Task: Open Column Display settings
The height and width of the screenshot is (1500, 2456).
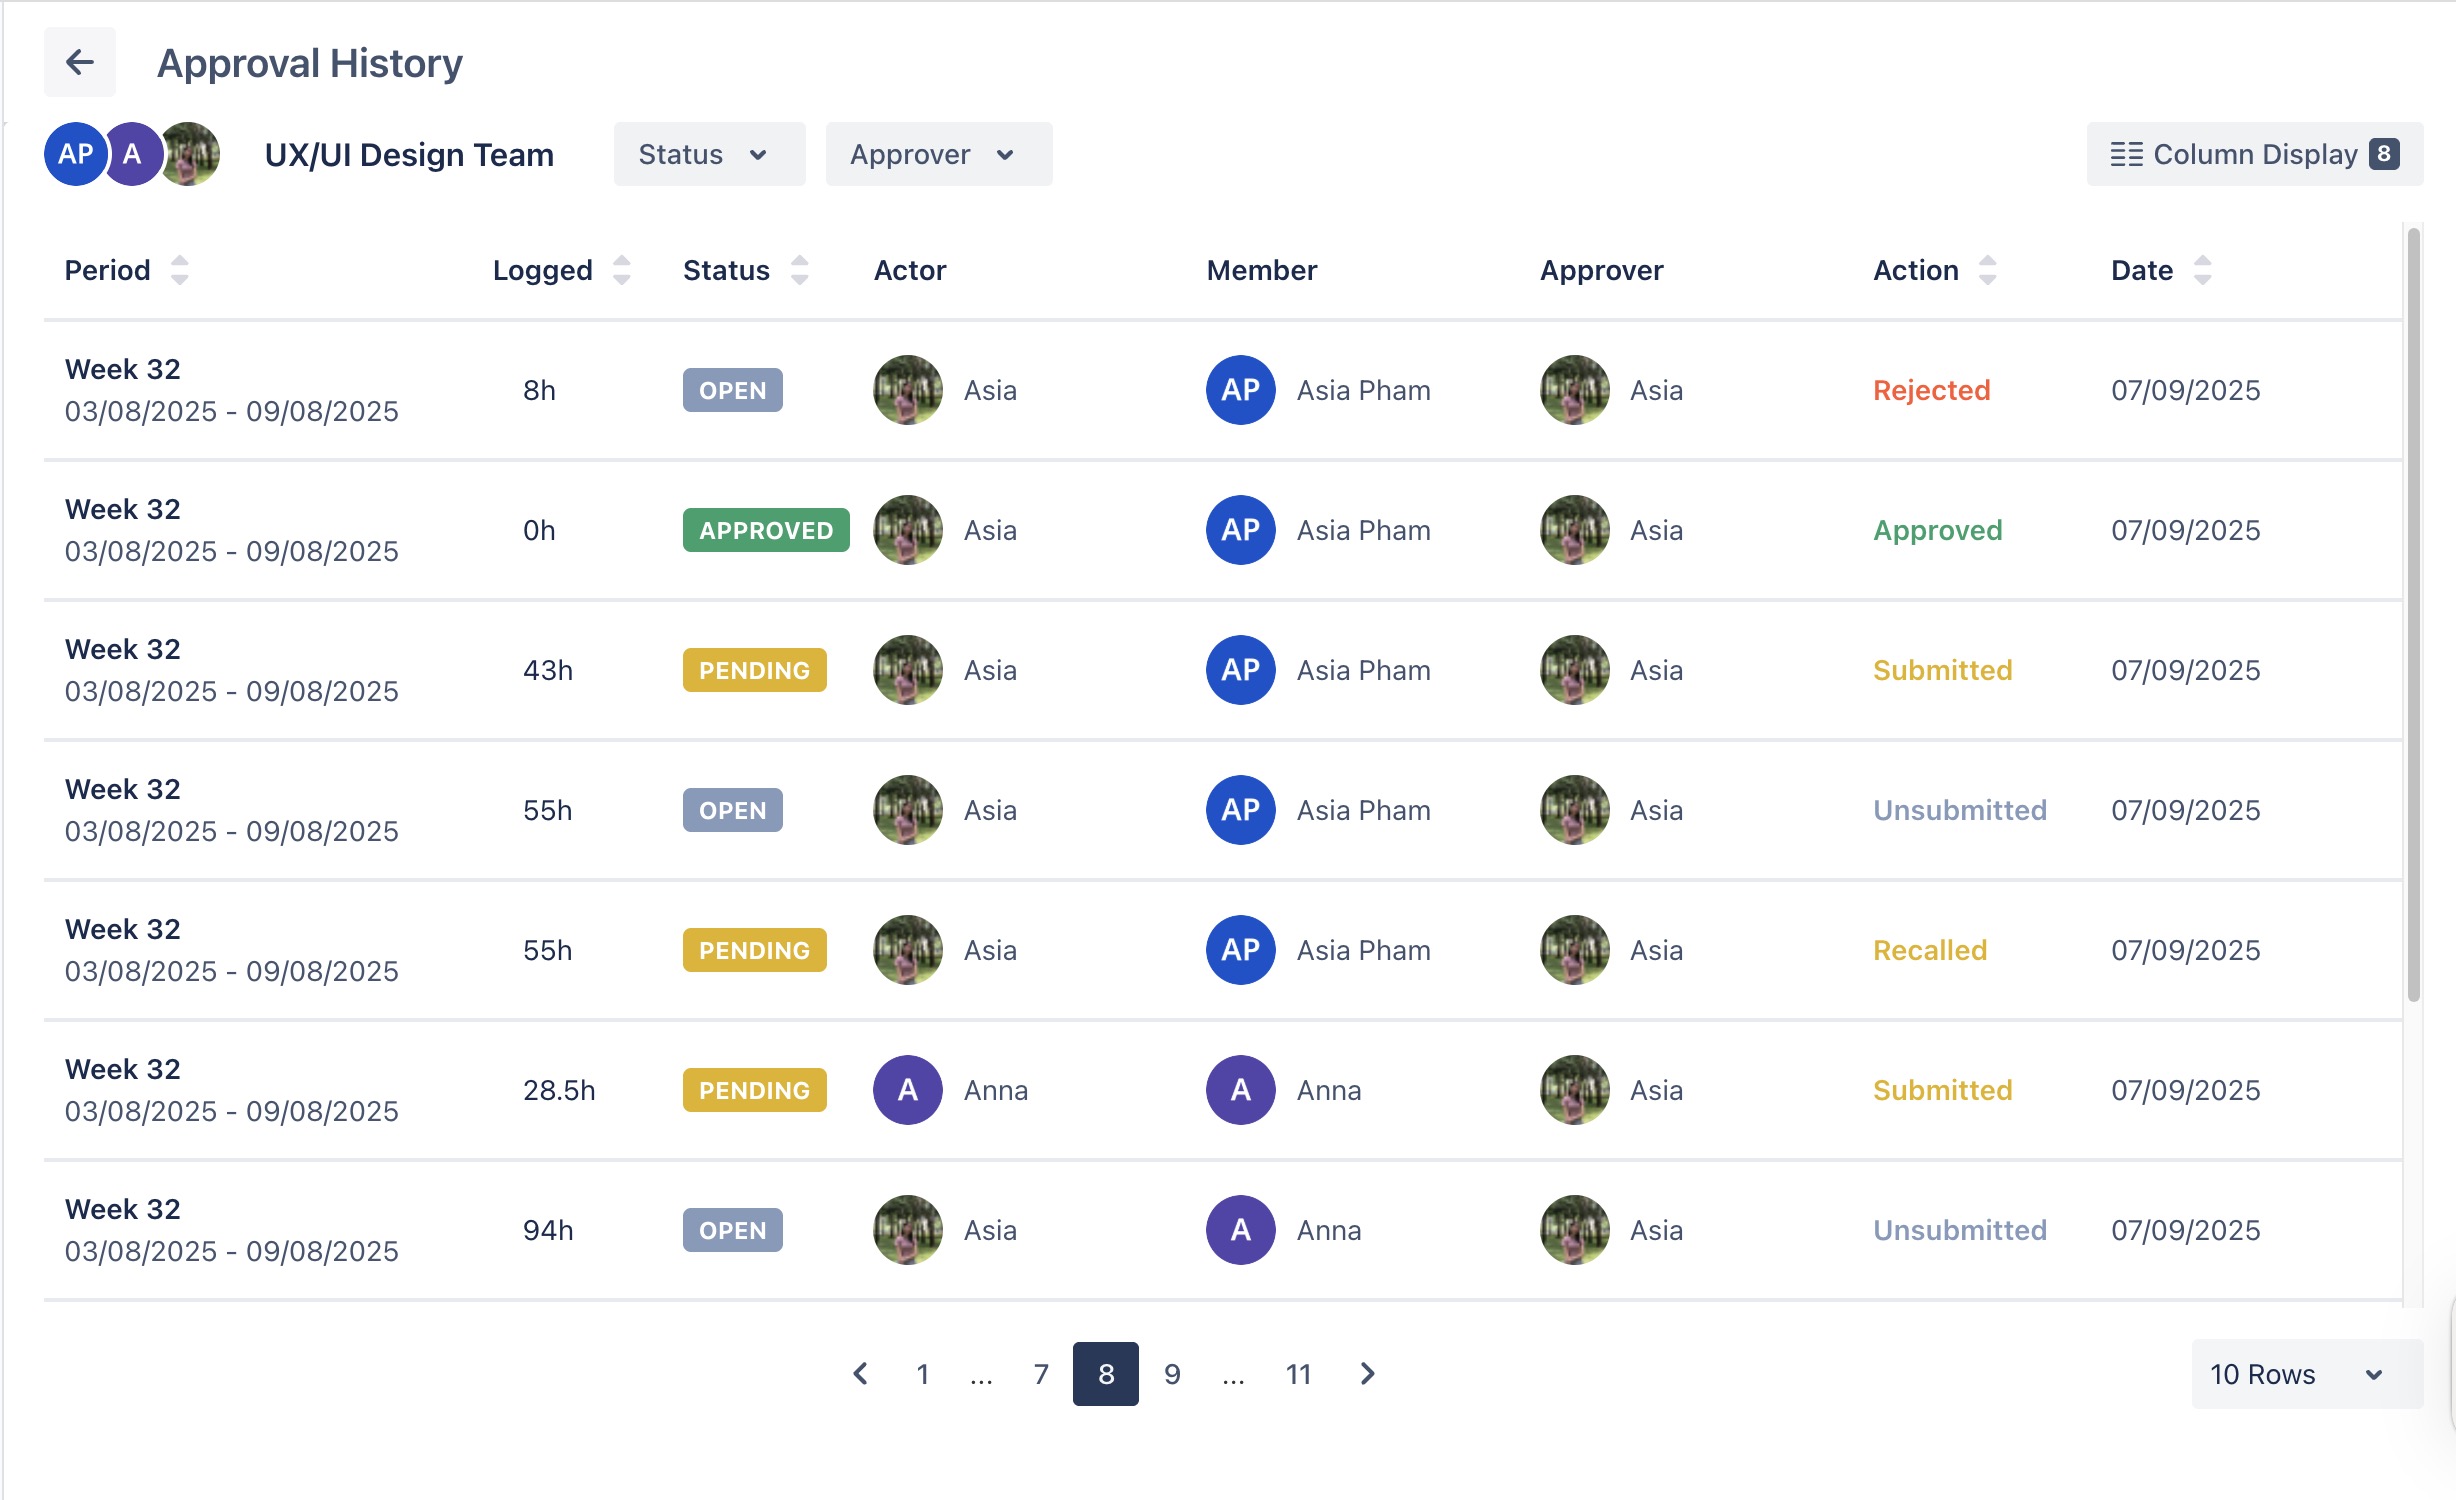Action: tap(2254, 154)
